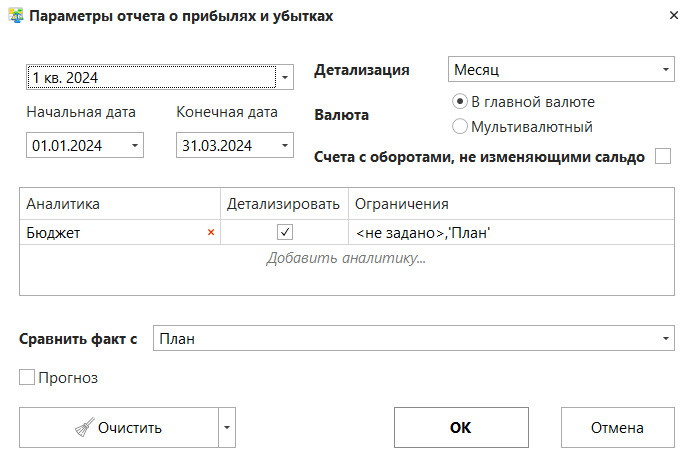Open the Конечная дата date picker
The height and width of the screenshot is (469, 694).
click(285, 146)
